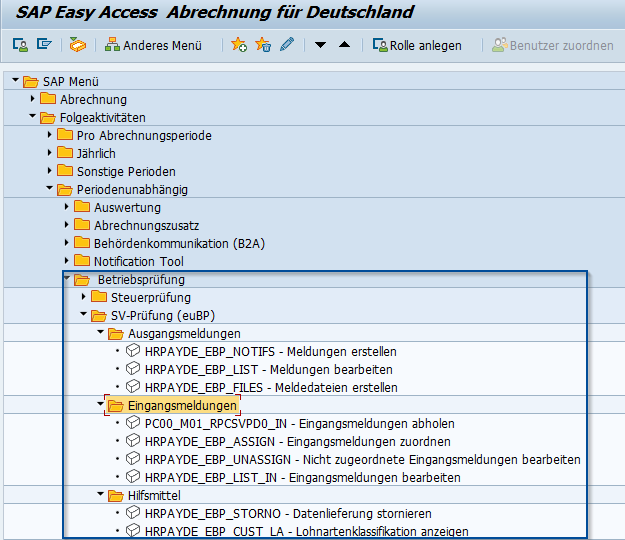625x540 pixels.
Task: Add to favorites star icon
Action: click(239, 45)
